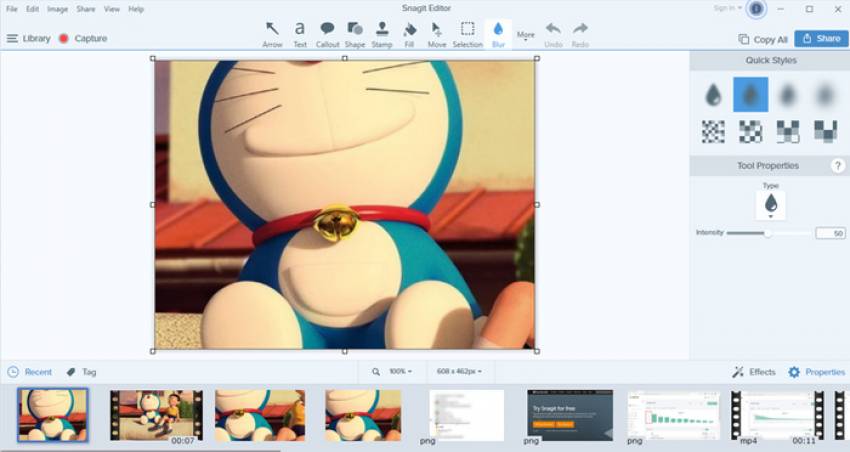Click the Share button
This screenshot has height=452, width=850.
coord(821,39)
